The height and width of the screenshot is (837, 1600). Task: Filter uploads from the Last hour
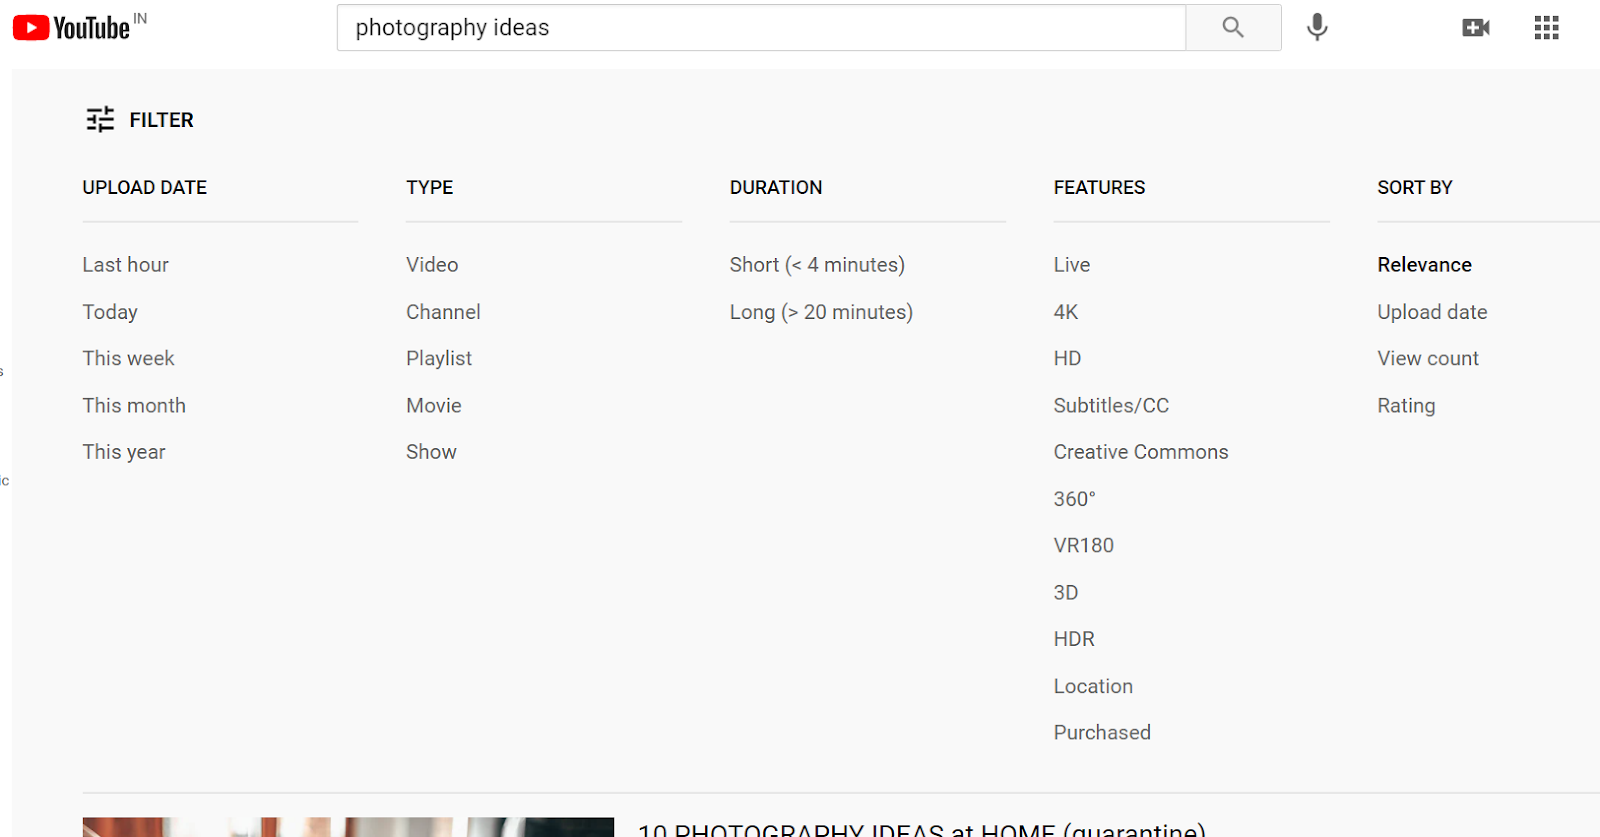[x=124, y=264]
